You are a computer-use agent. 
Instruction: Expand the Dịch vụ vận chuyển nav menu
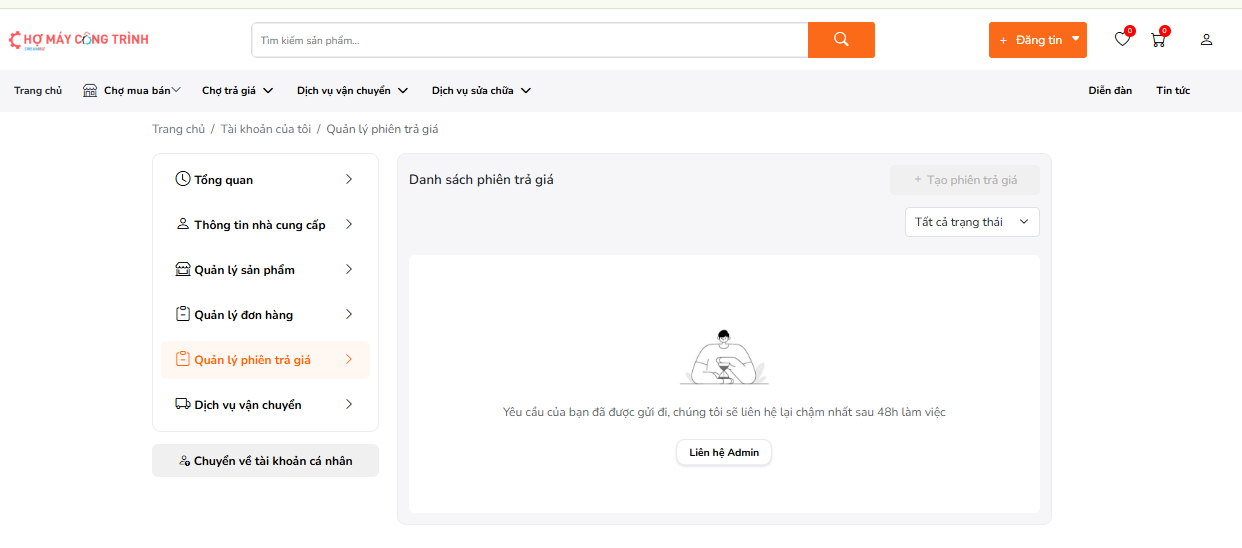tap(352, 91)
